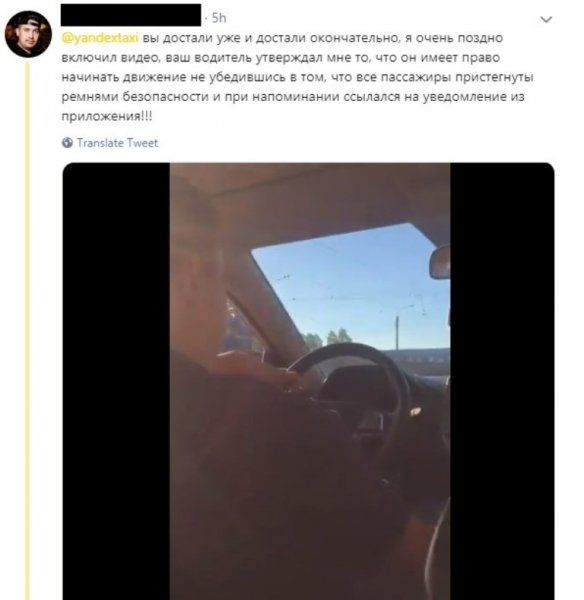Click the tweet line starting with включил видео
The image size is (584, 600).
[281, 57]
